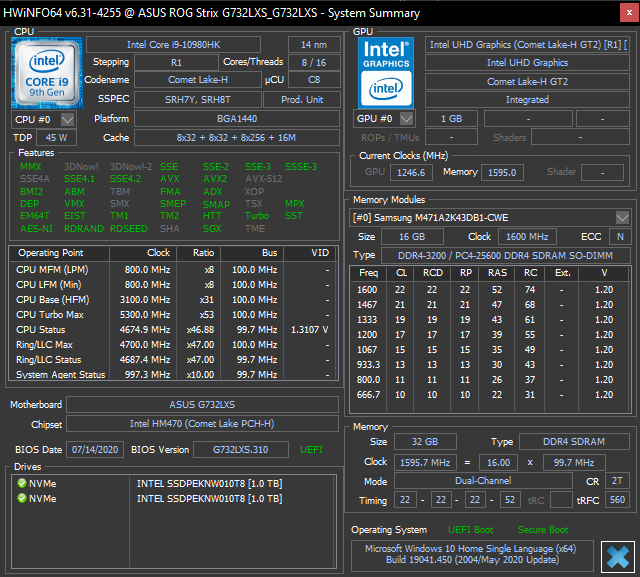Click the Secure Boot label
Screen dimensions: 640x577
[543, 529]
